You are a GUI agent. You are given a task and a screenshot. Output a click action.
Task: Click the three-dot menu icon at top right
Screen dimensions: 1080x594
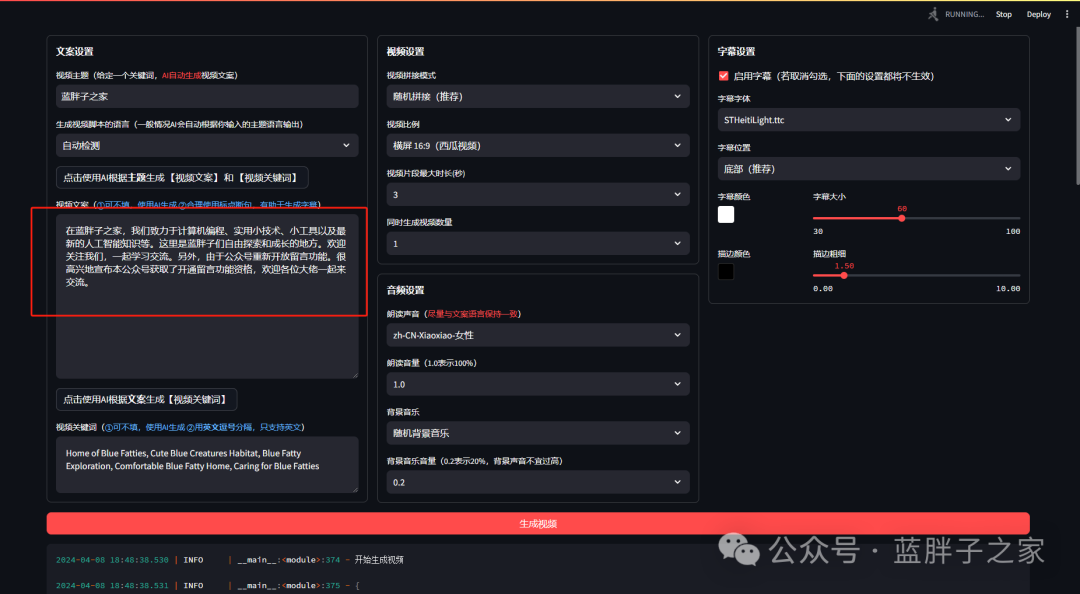pos(1067,14)
